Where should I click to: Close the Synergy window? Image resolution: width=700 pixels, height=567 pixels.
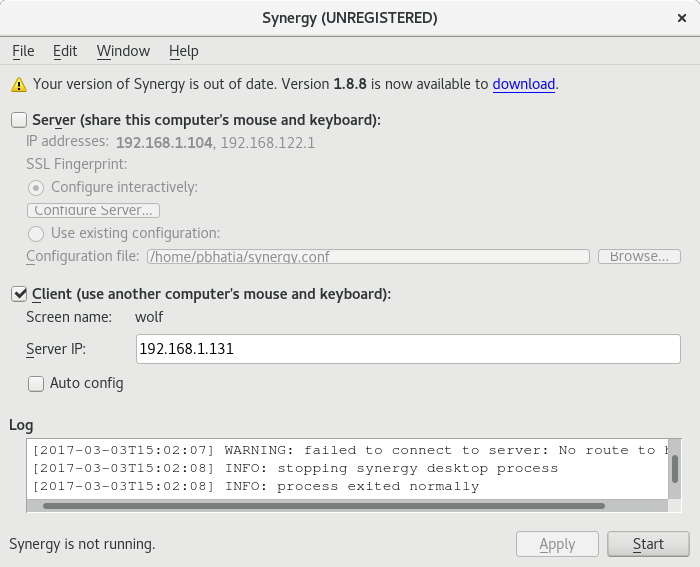tap(682, 18)
